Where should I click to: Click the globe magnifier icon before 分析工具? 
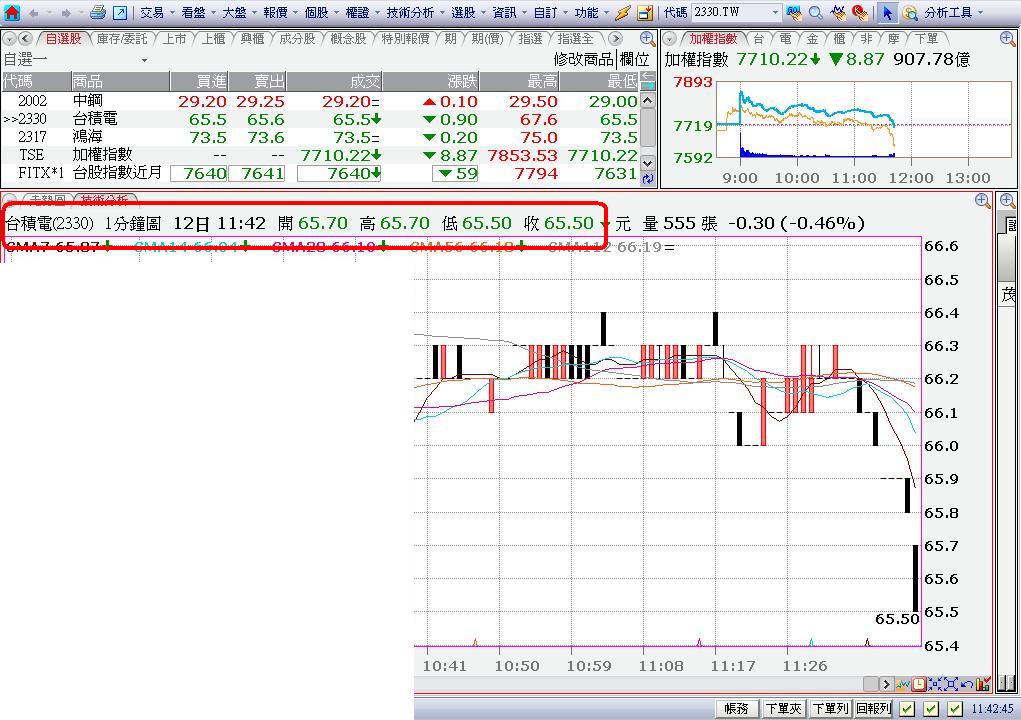[x=910, y=12]
